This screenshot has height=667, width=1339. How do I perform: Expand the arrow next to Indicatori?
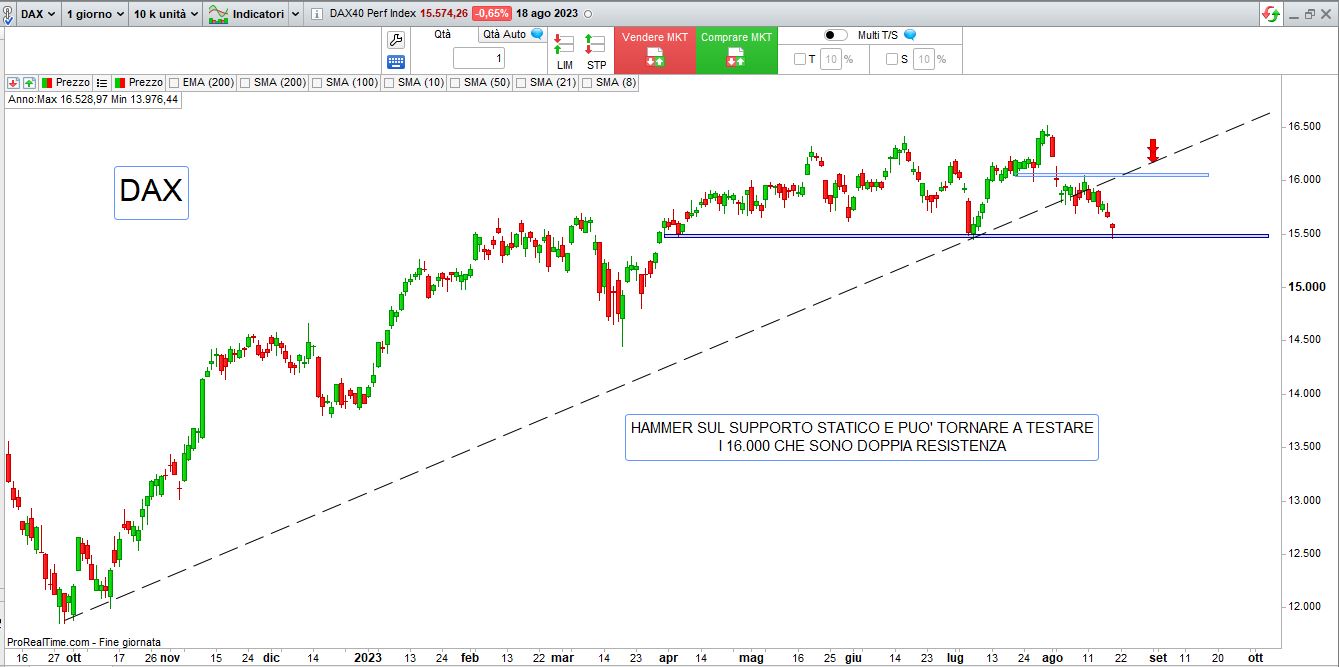point(295,14)
